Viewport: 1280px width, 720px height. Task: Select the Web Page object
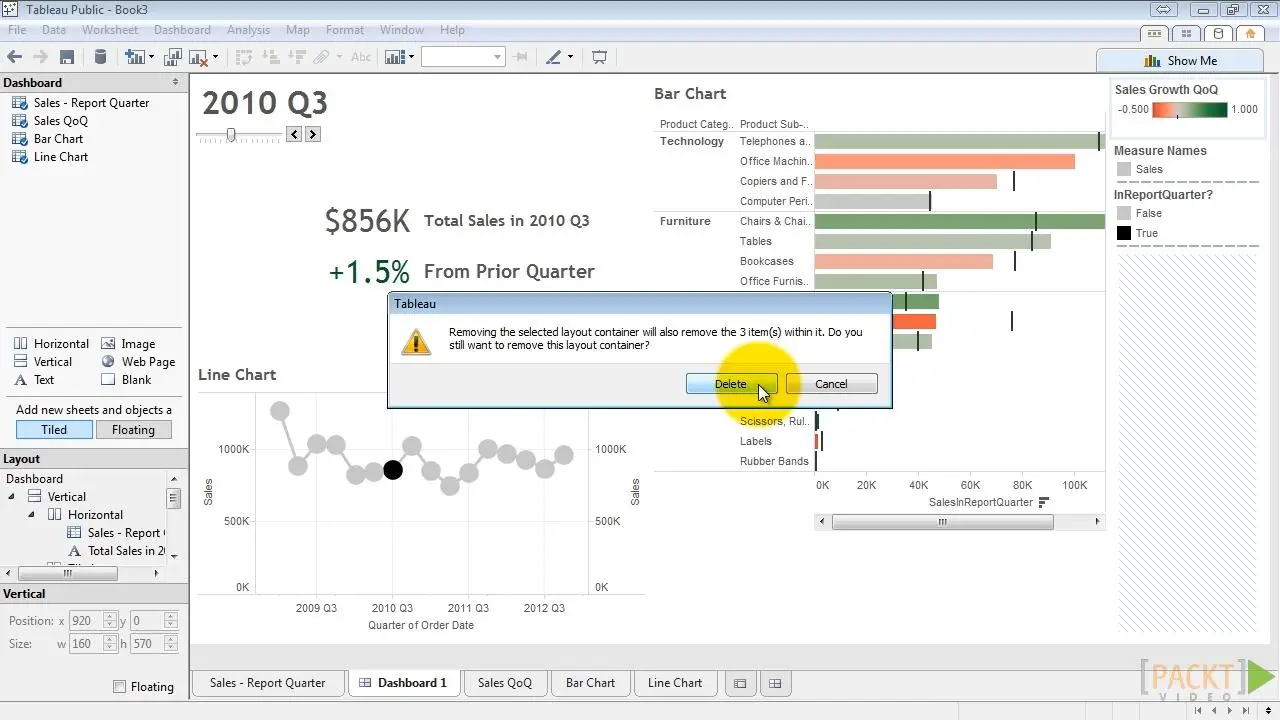coord(138,361)
